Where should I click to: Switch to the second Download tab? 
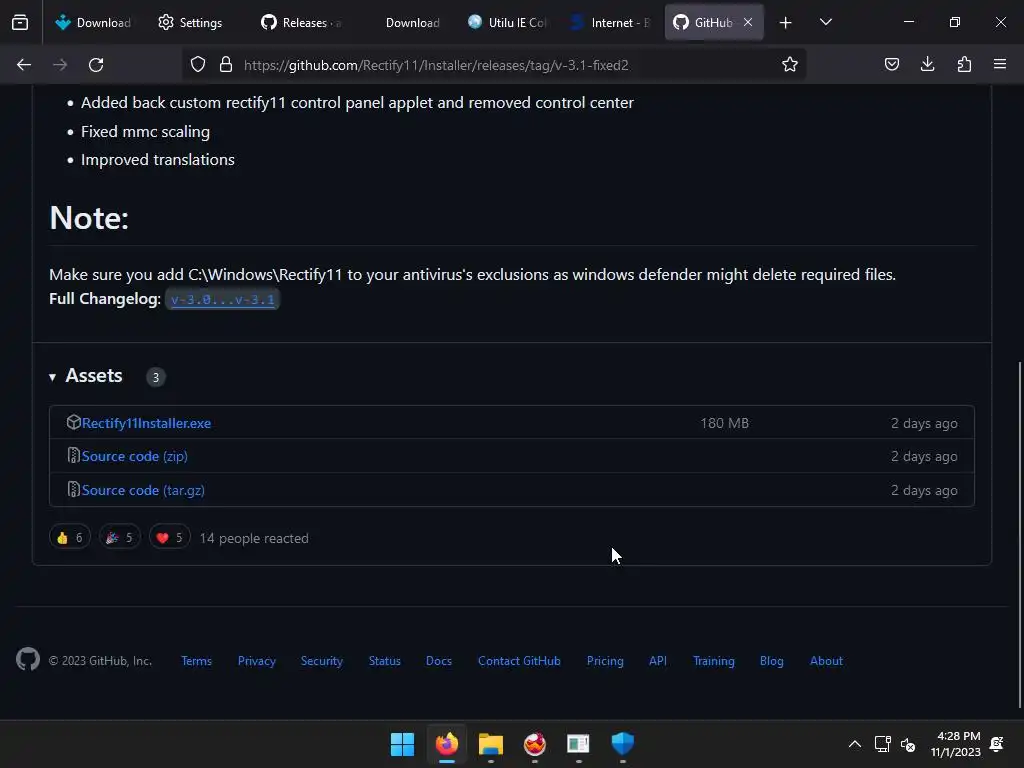click(x=404, y=22)
